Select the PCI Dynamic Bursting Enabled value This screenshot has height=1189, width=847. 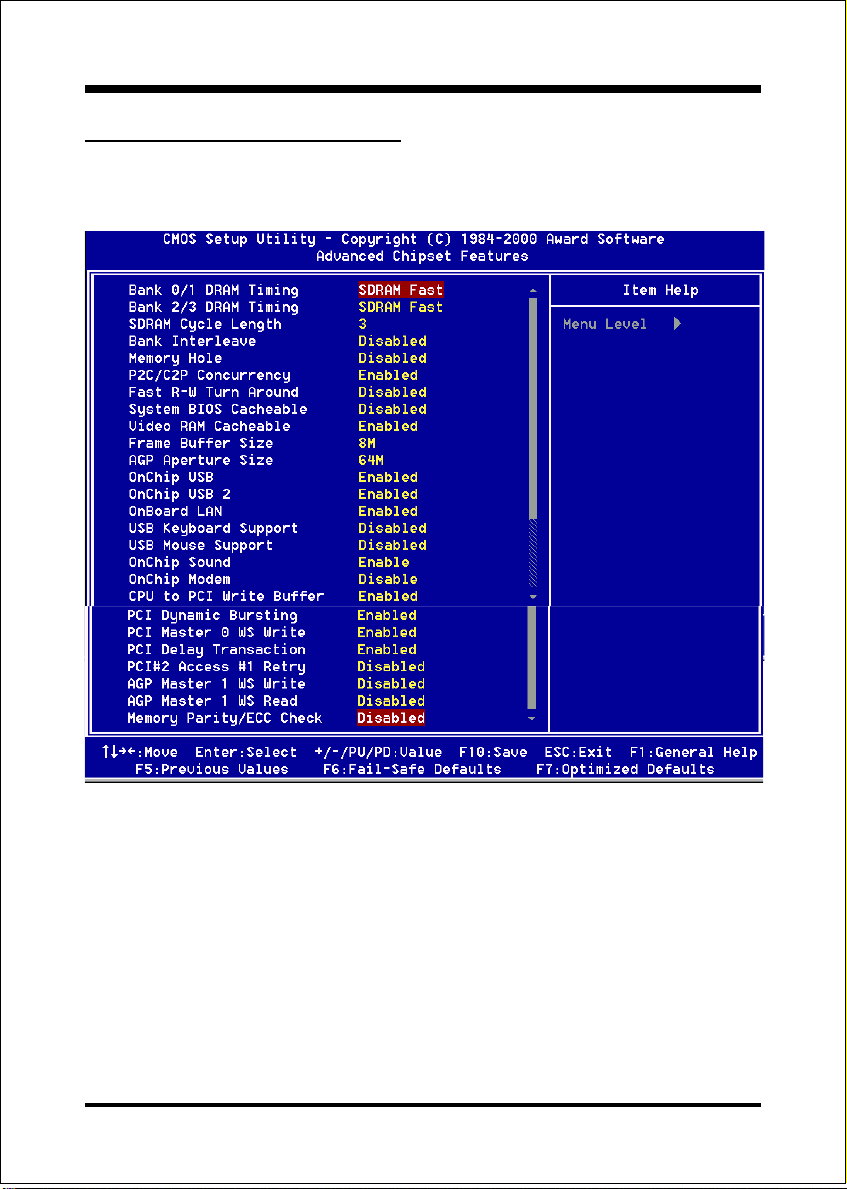click(387, 615)
